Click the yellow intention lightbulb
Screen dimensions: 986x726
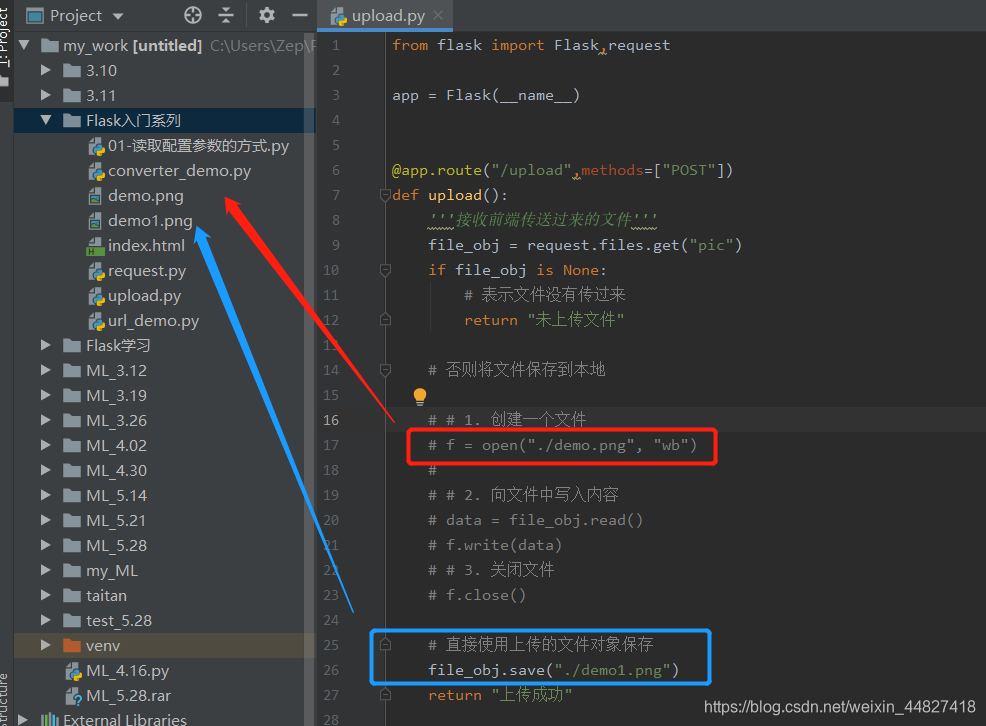pyautogui.click(x=419, y=395)
